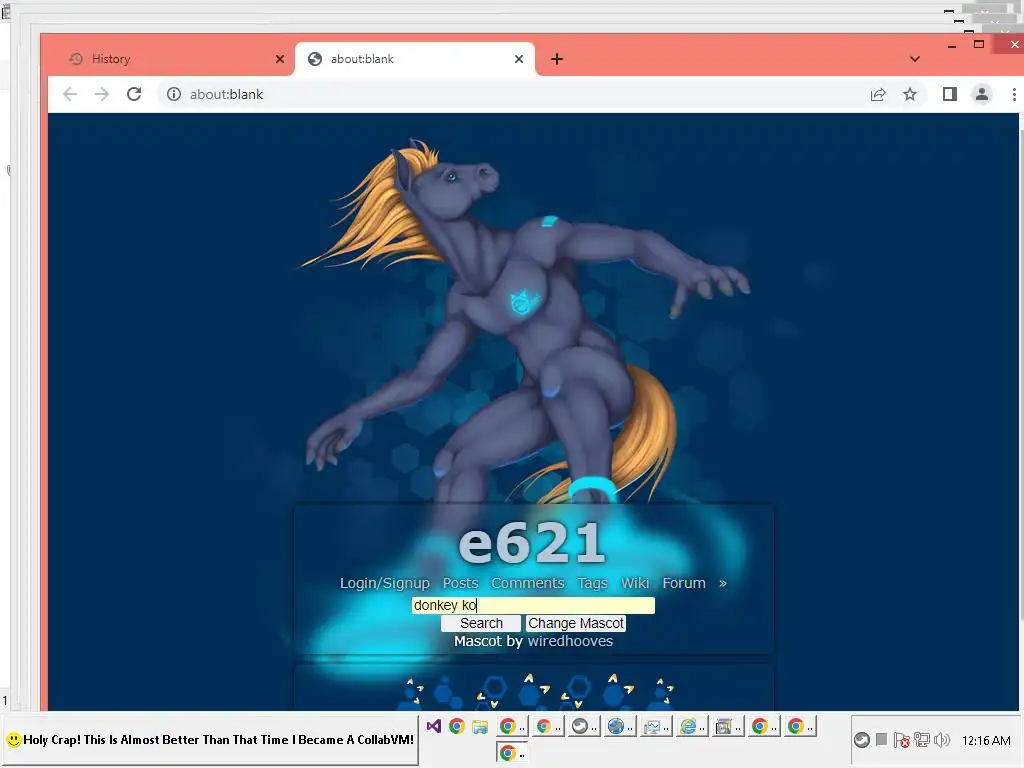Reload the page with the refresh icon
This screenshot has width=1024, height=768.
coord(134,94)
